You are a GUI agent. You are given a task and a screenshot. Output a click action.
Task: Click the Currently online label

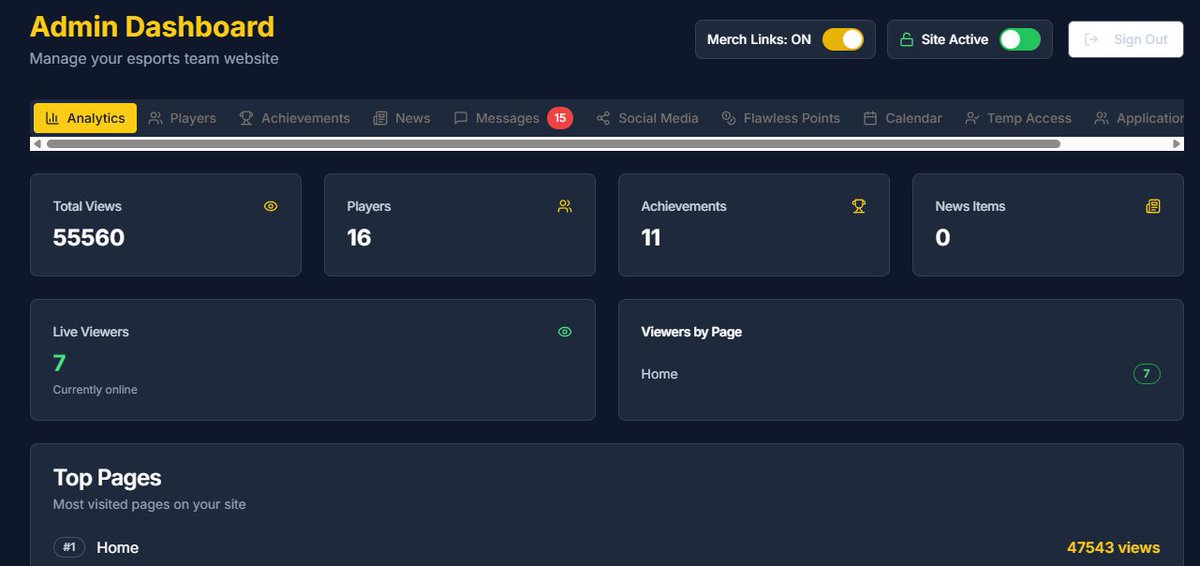tap(95, 389)
